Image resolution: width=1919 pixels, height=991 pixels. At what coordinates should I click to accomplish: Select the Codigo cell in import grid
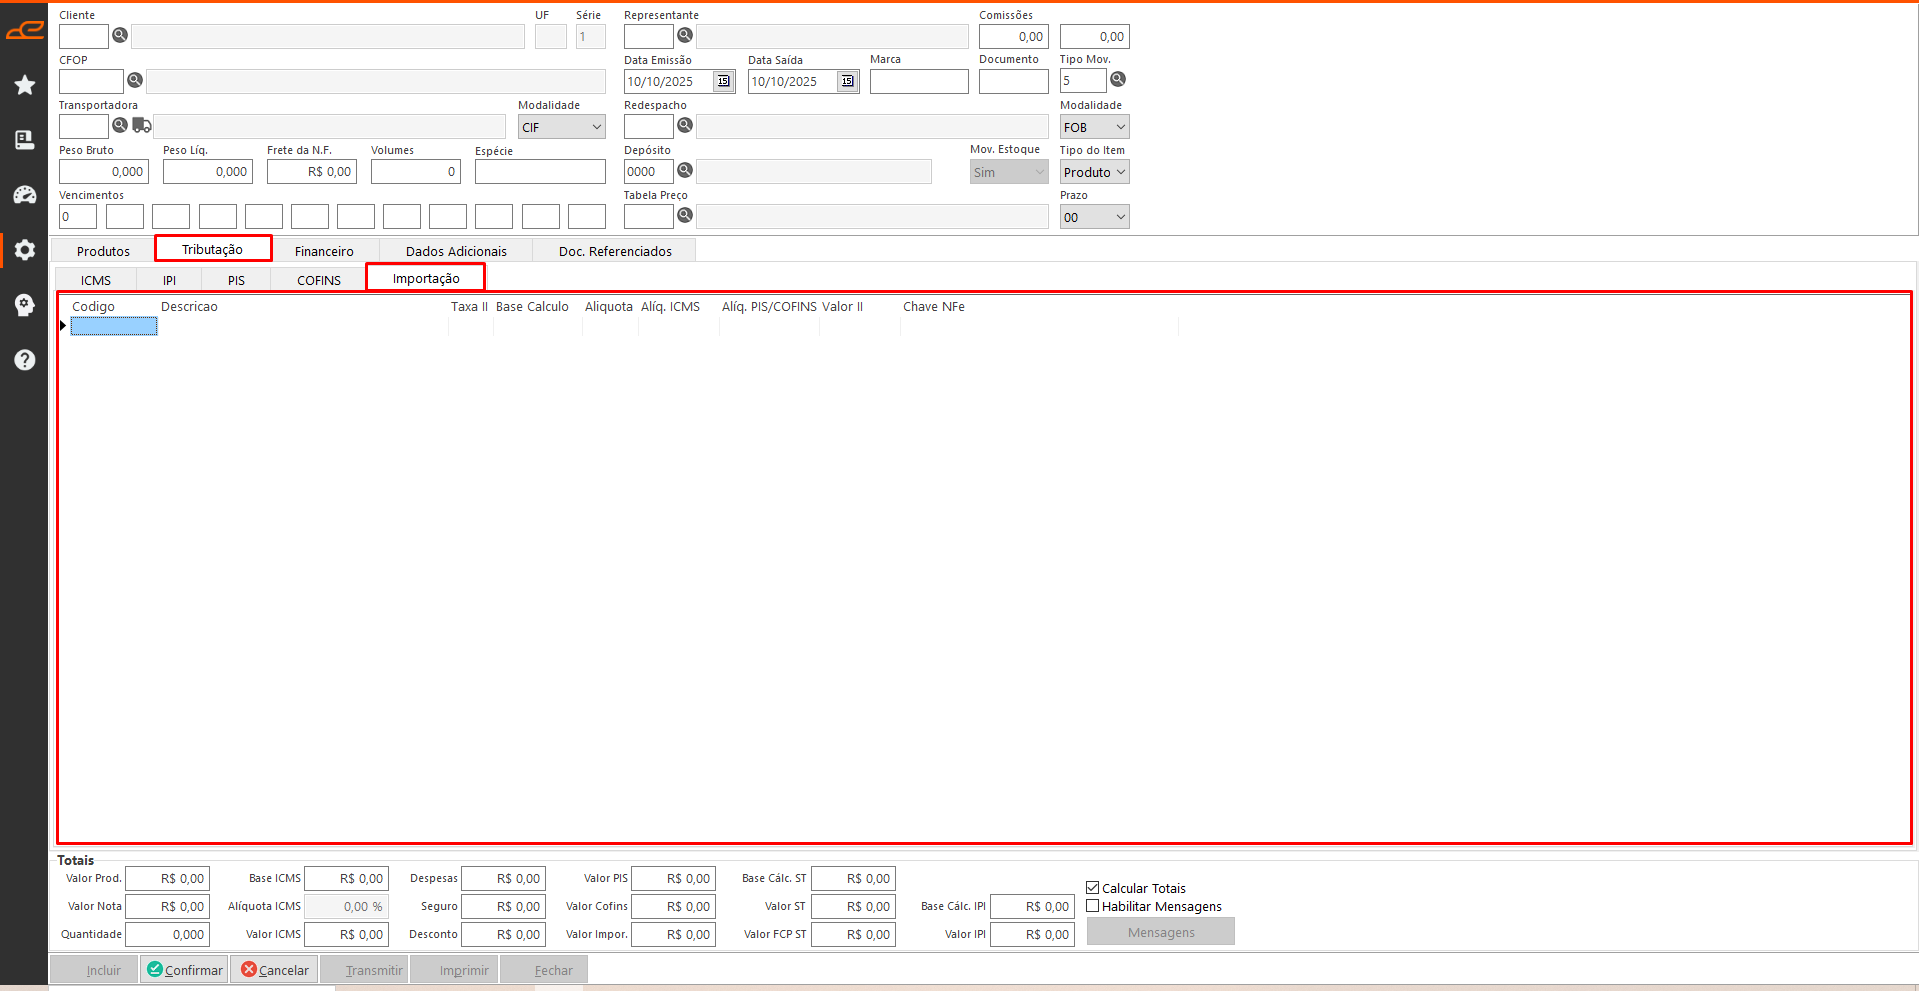(x=114, y=326)
